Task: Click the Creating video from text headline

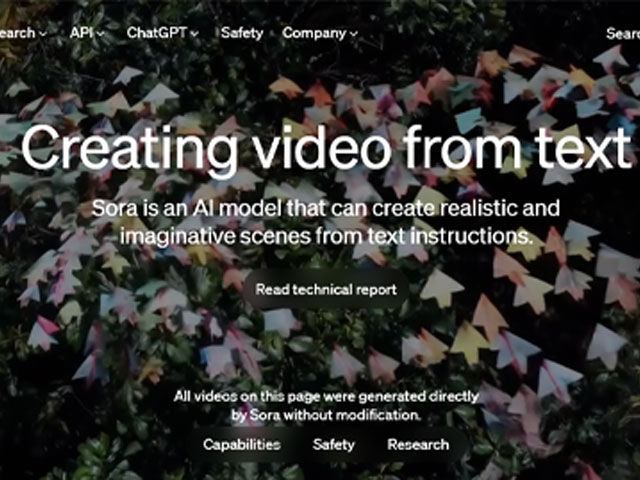Action: (x=326, y=147)
